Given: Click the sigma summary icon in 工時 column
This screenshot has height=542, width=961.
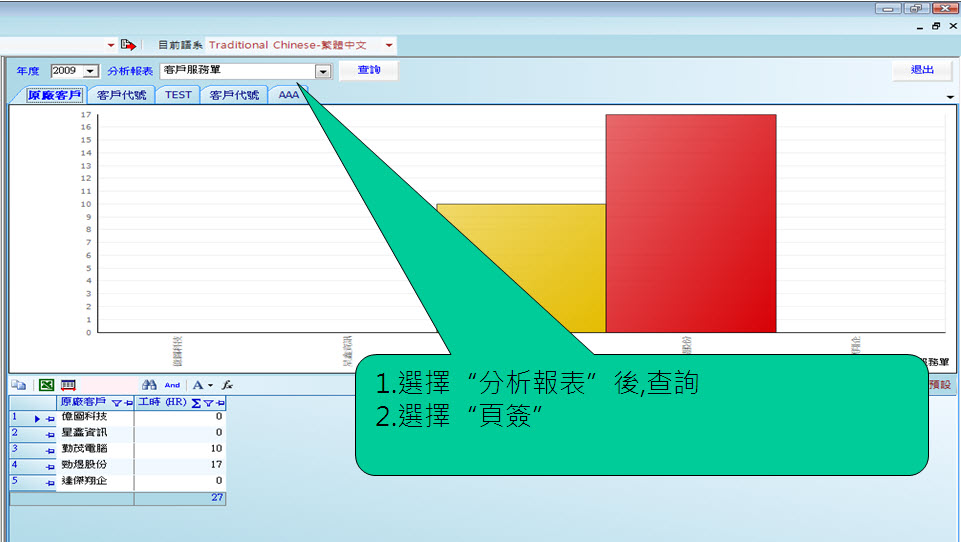Looking at the screenshot, I should pos(196,402).
